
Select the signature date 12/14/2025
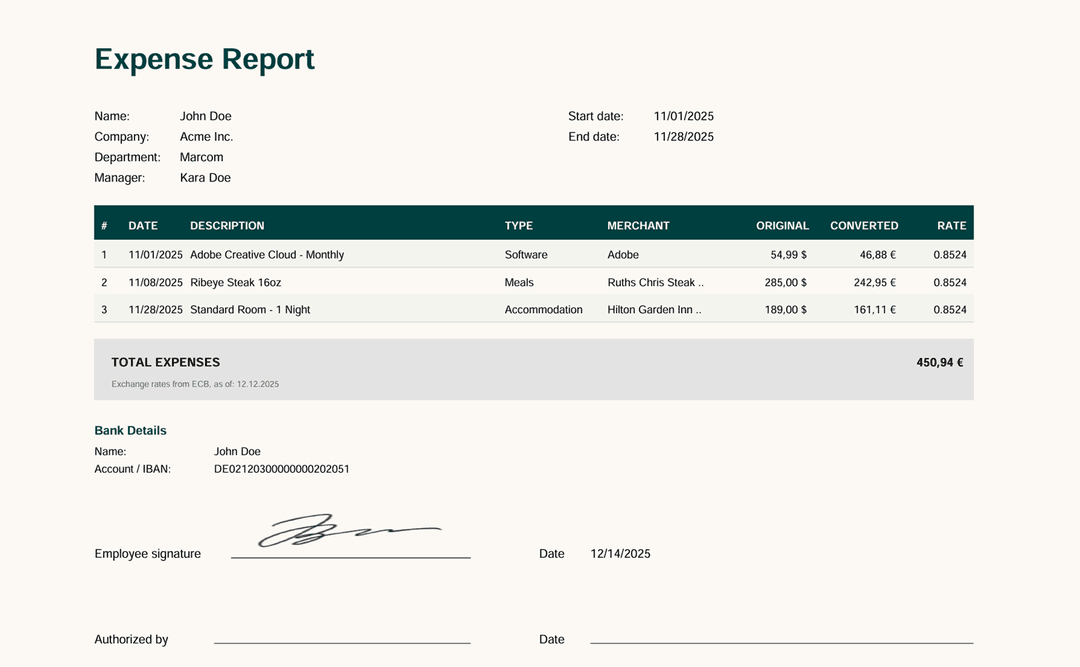coord(620,553)
